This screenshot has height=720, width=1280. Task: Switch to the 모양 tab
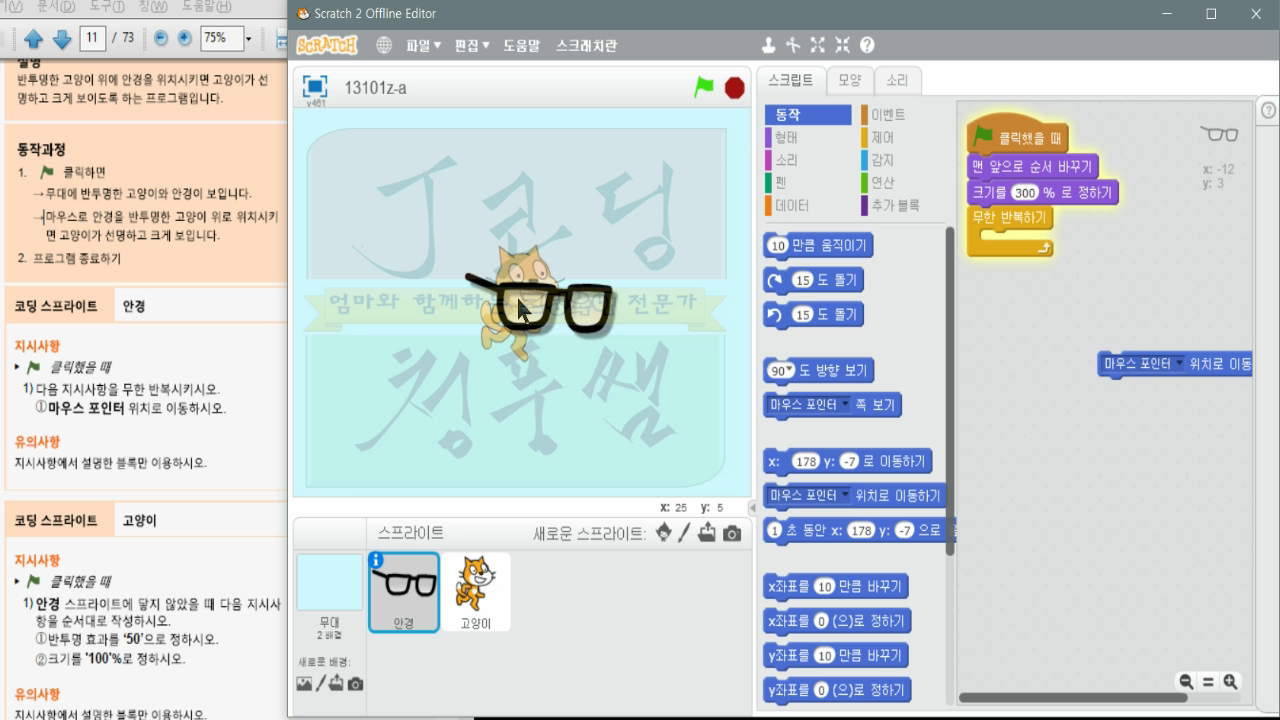tap(849, 80)
